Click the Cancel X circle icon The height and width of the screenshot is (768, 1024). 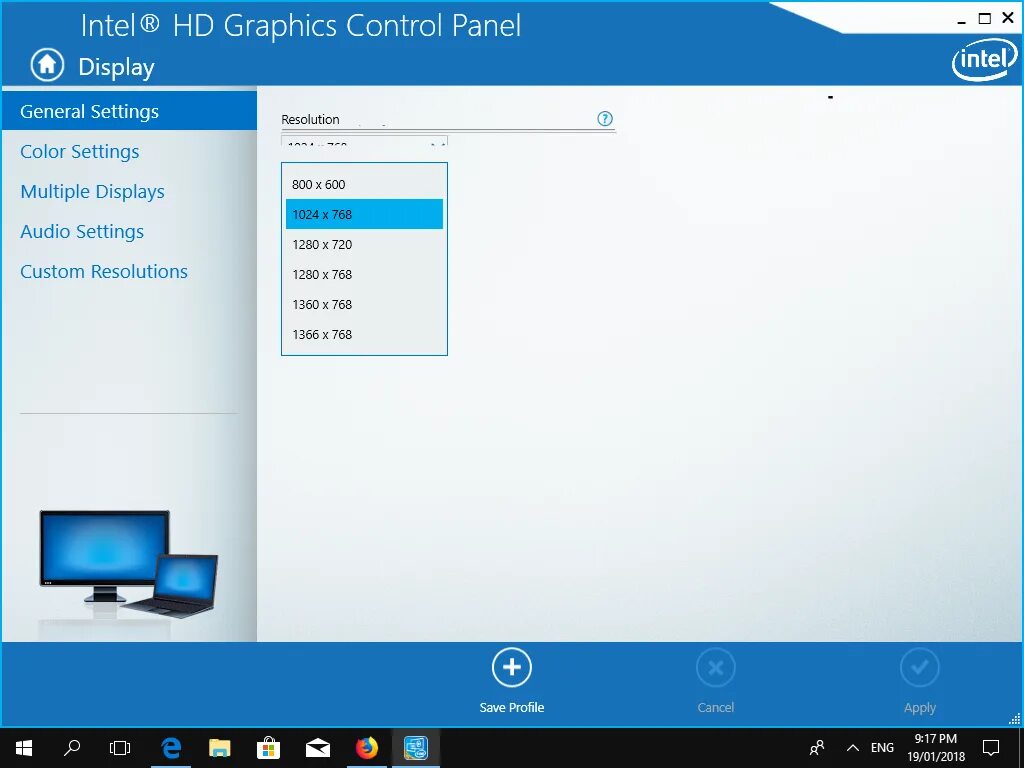coord(716,667)
